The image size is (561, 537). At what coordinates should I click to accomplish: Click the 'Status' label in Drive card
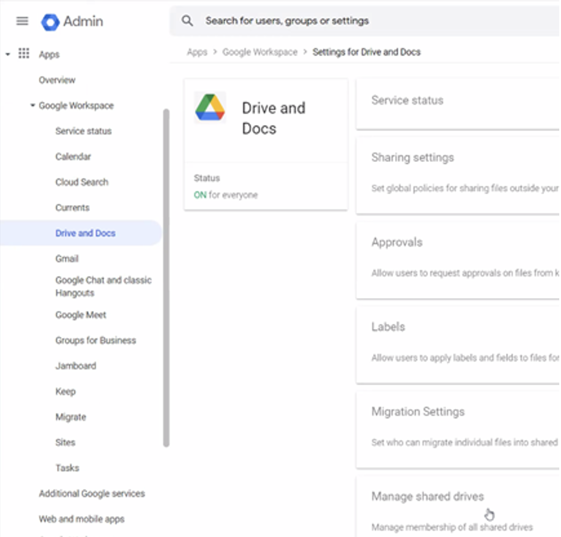point(206,178)
